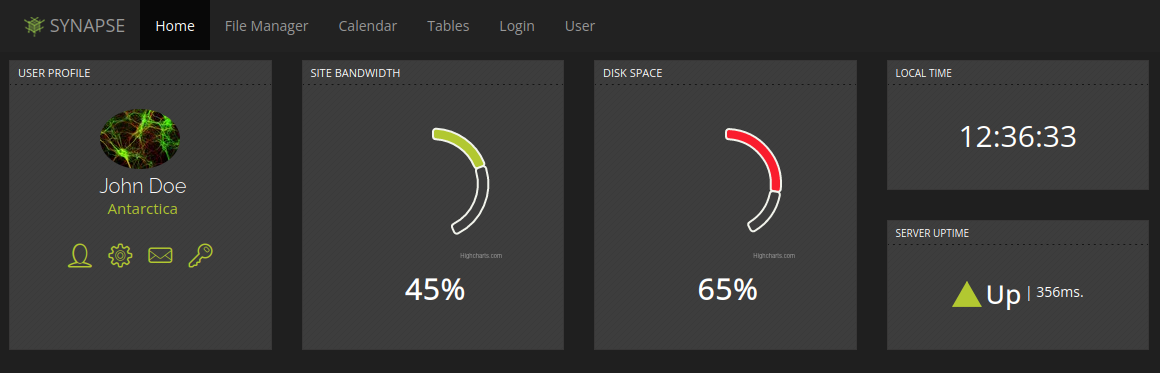Click the green Up triangle indicator

(x=966, y=294)
